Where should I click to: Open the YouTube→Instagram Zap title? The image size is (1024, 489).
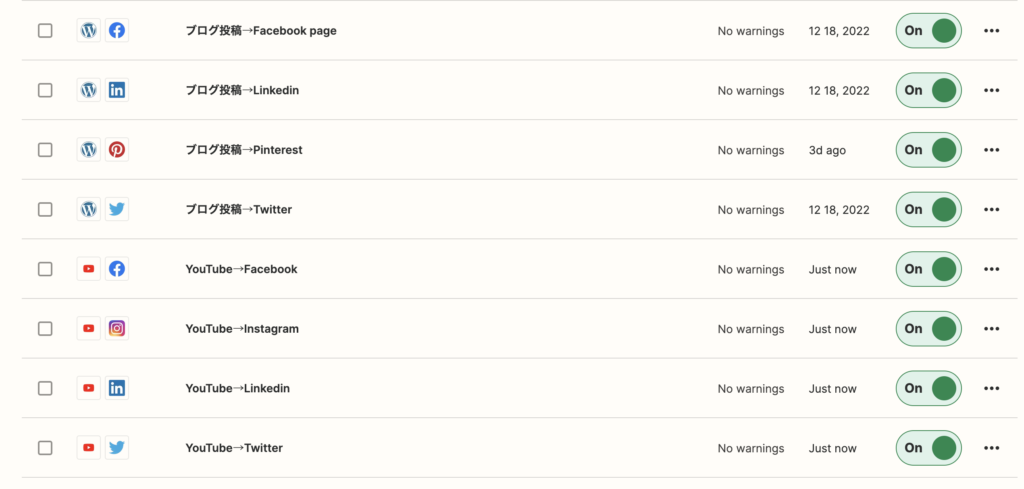(242, 328)
